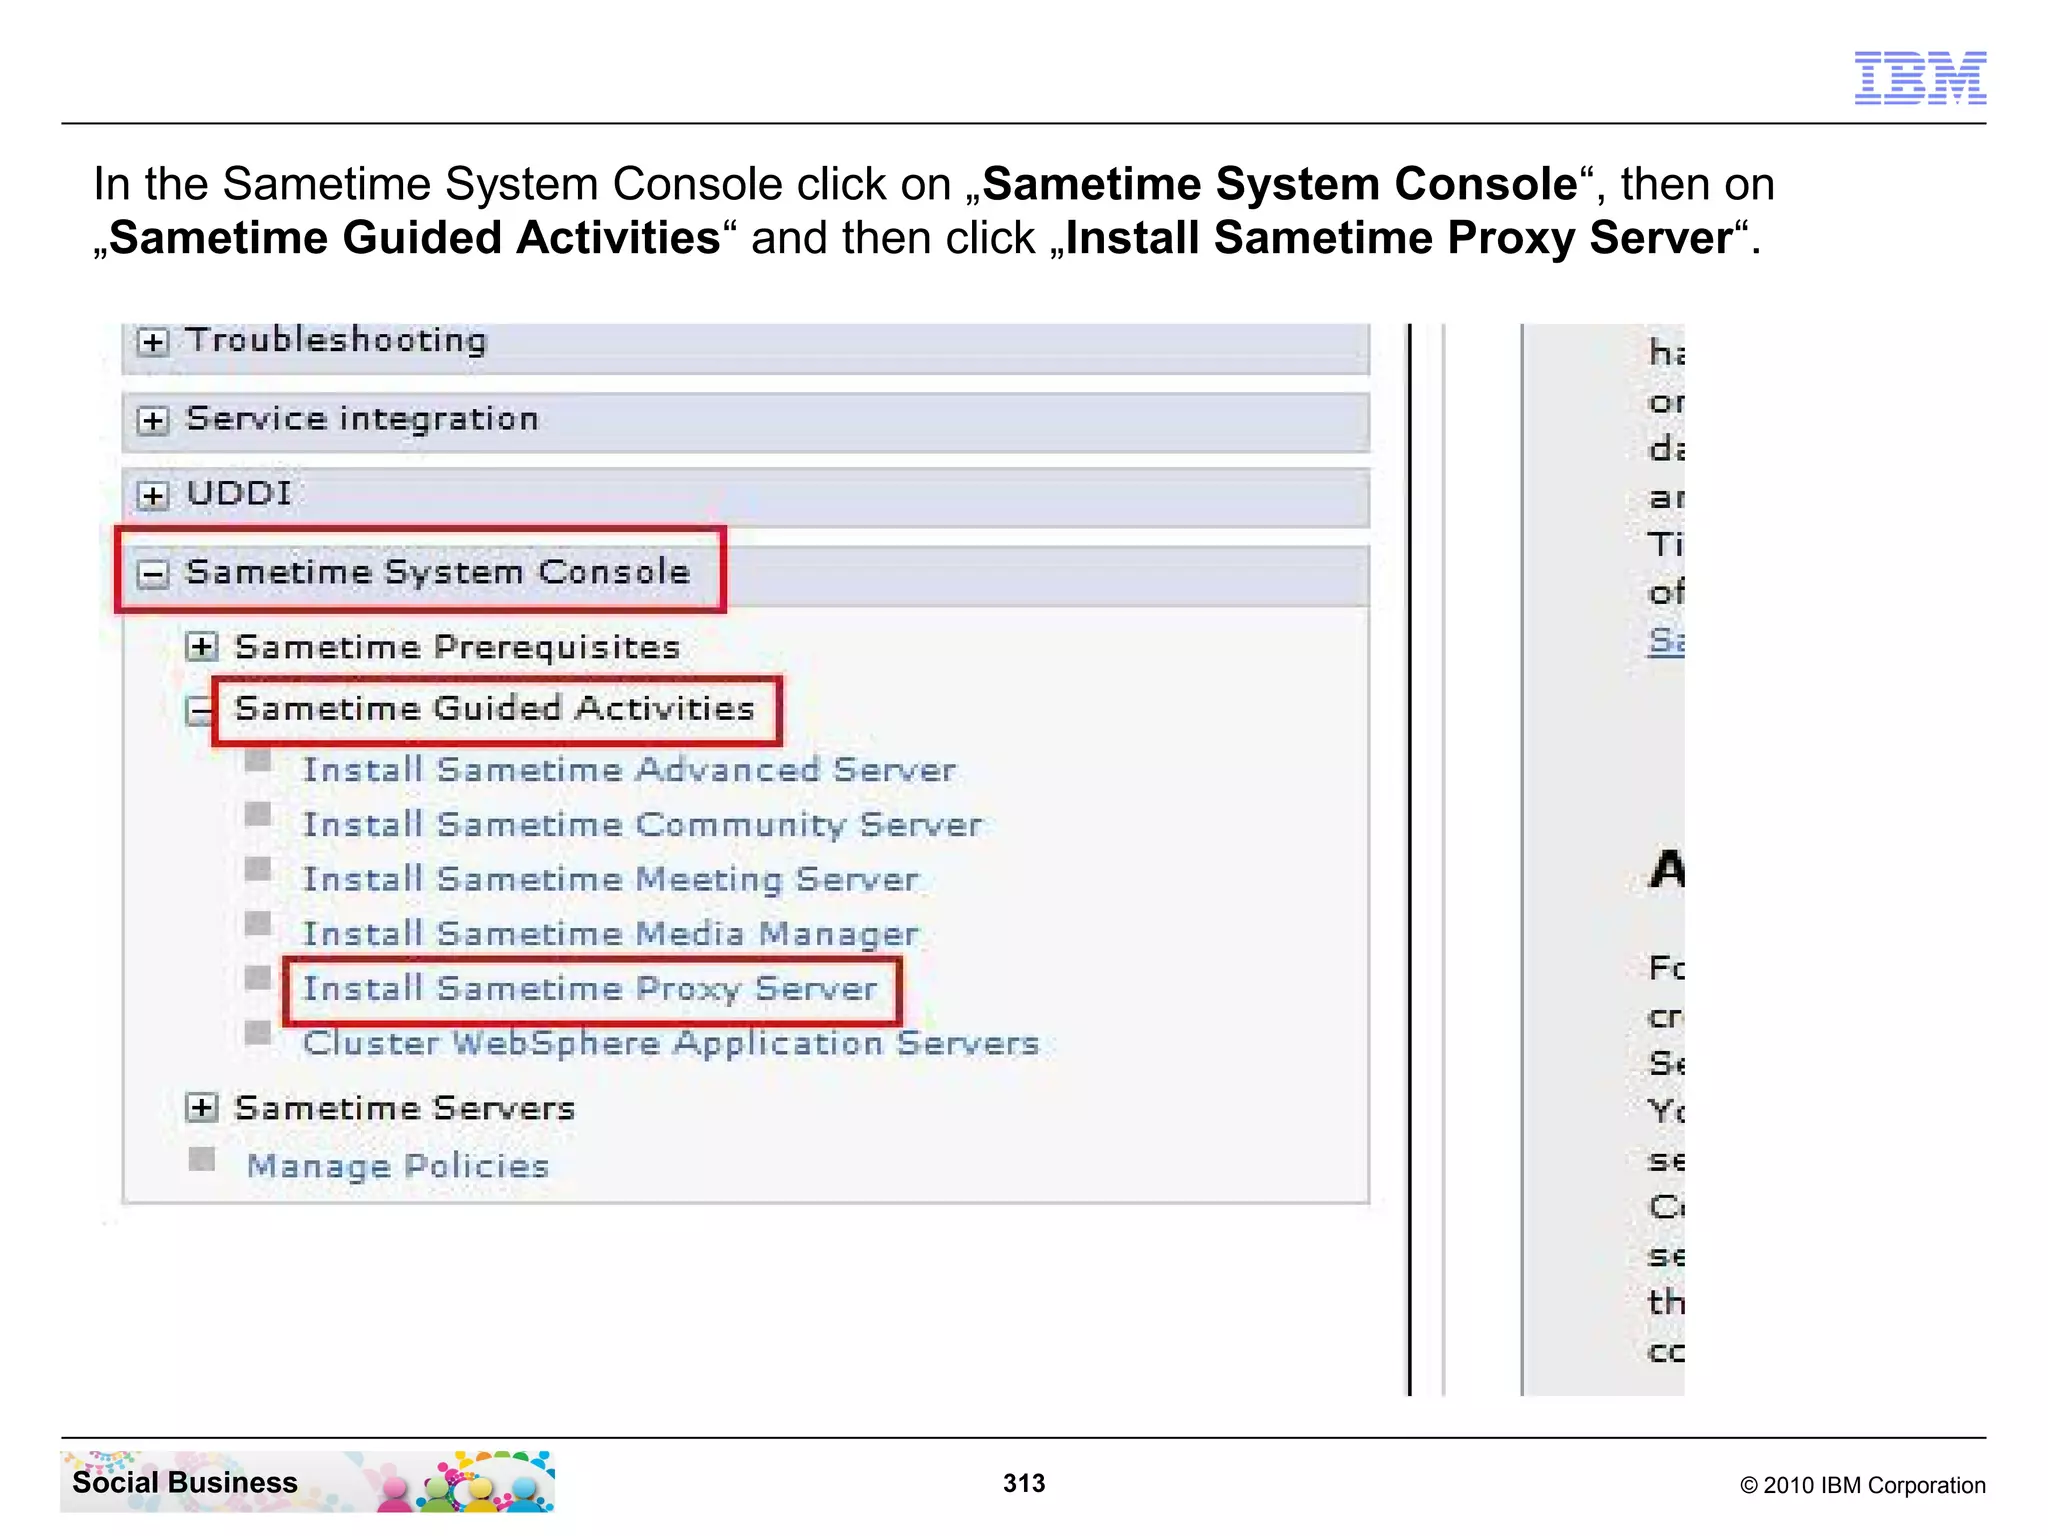Screen dimensions: 2048x1536
Task: Open Cluster WebSphere Application Servers link
Action: click(671, 1044)
